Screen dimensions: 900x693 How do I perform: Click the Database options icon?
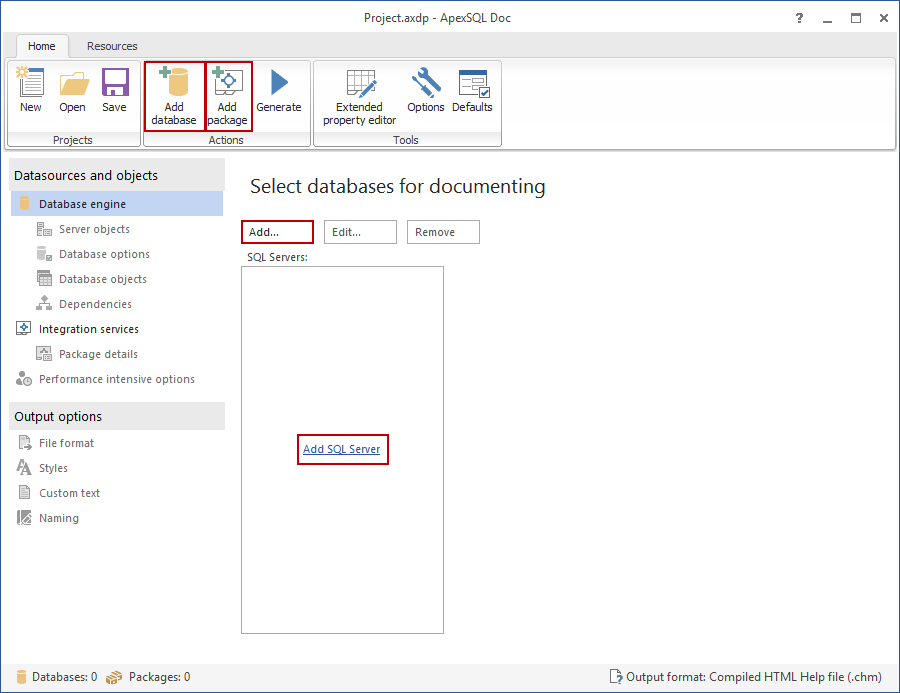[44, 254]
